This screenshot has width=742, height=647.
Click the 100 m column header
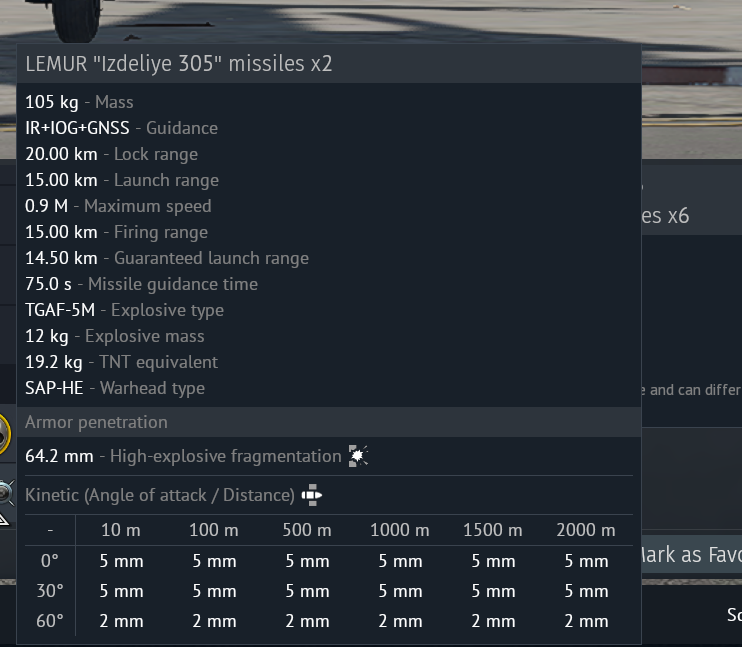(214, 530)
